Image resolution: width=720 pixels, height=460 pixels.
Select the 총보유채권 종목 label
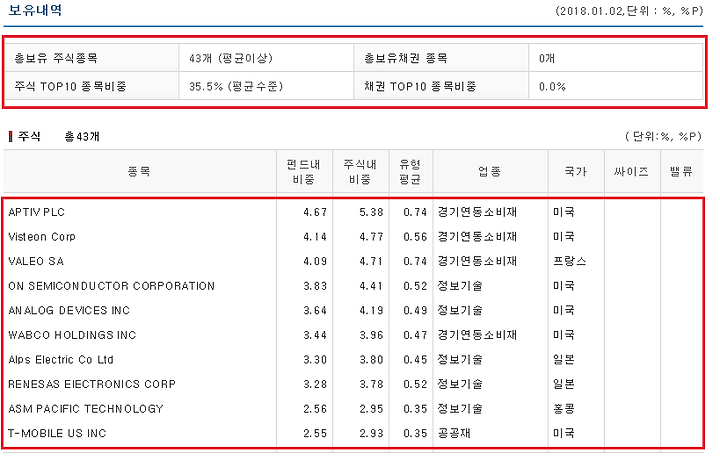pos(406,58)
